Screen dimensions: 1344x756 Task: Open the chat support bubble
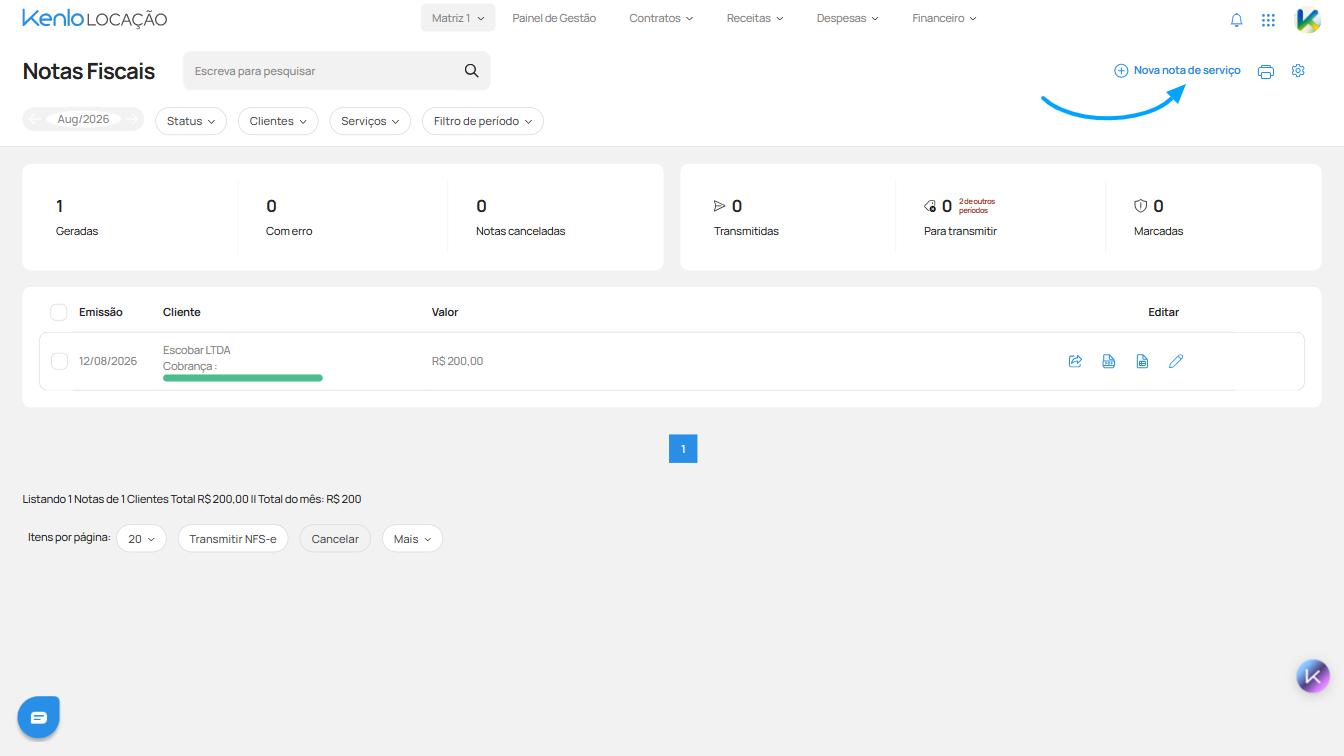(38, 717)
